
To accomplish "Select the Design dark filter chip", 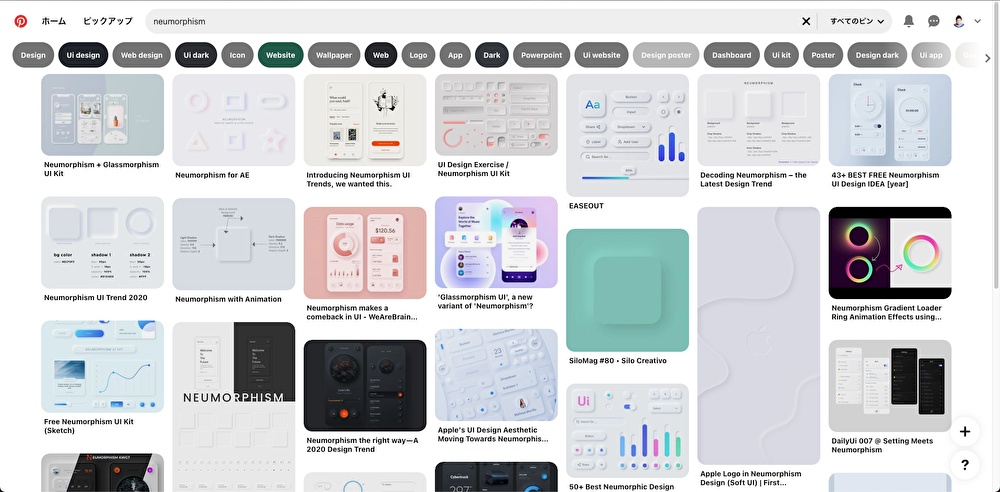I will click(x=877, y=55).
